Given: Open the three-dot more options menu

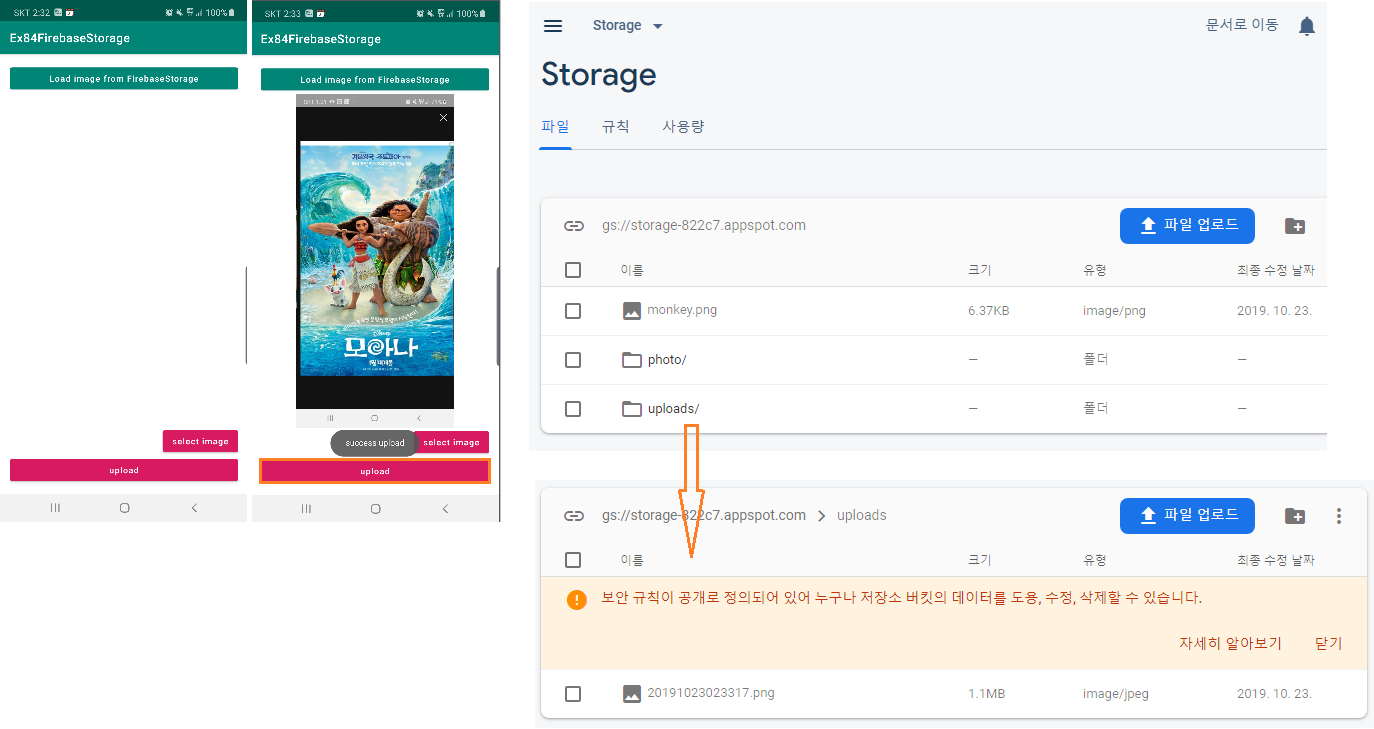Looking at the screenshot, I should [1339, 516].
